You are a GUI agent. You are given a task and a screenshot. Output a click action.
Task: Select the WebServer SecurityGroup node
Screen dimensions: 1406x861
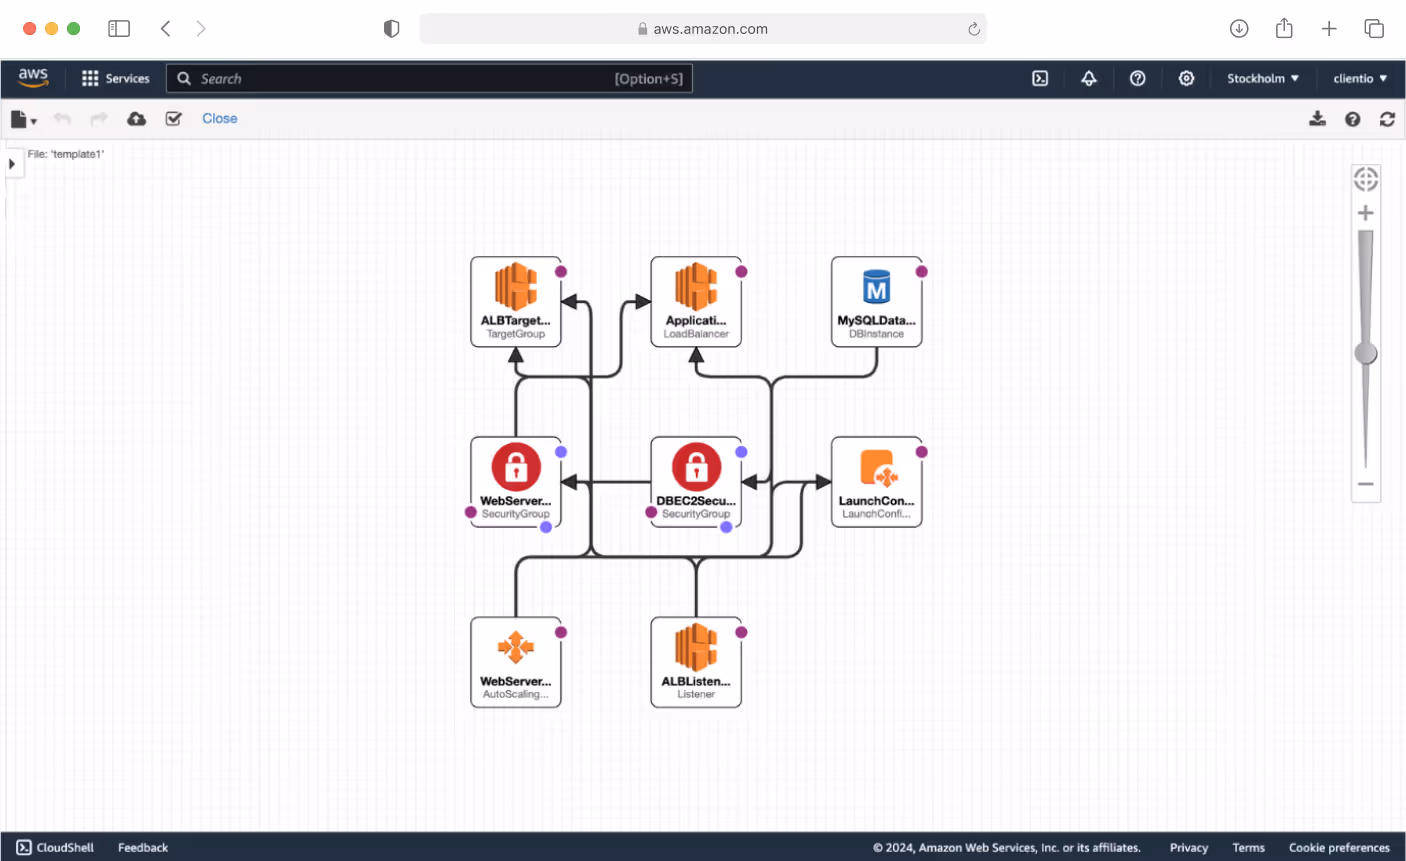point(516,481)
